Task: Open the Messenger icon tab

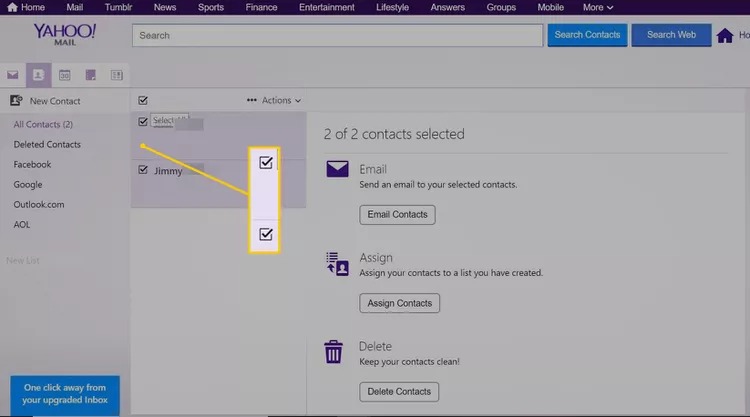Action: click(116, 75)
